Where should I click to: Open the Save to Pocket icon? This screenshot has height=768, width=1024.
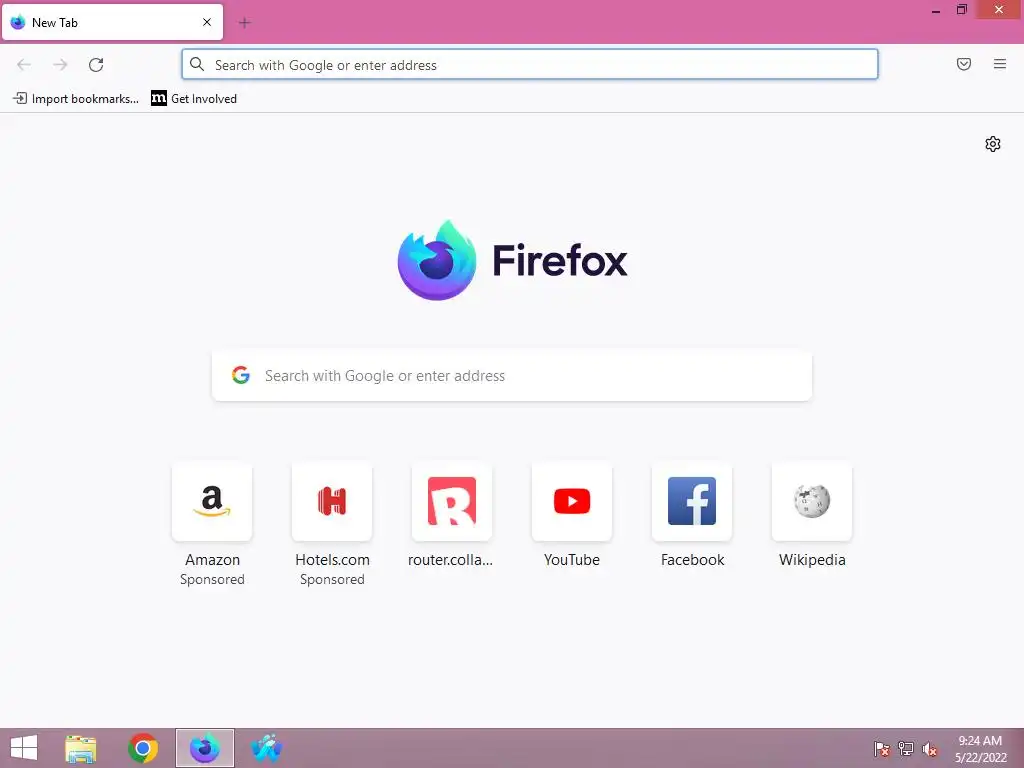coord(964,64)
